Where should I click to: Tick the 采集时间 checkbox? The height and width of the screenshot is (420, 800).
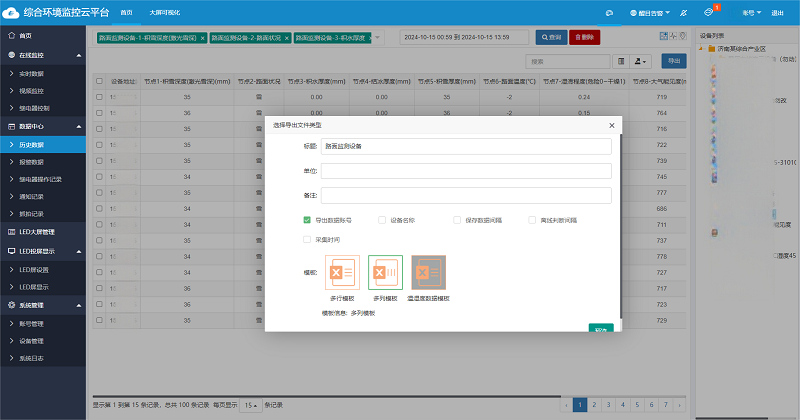[x=307, y=239]
